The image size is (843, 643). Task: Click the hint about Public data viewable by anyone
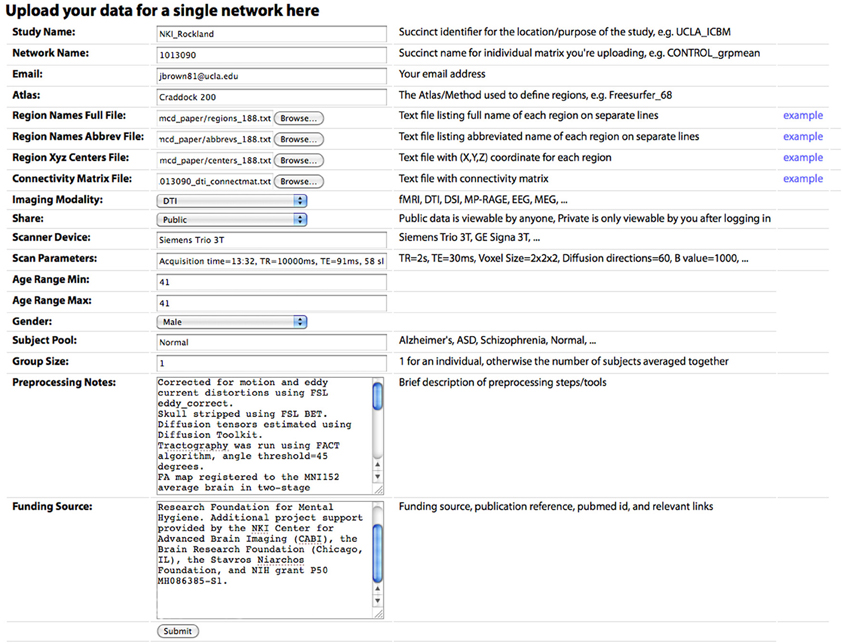(585, 218)
